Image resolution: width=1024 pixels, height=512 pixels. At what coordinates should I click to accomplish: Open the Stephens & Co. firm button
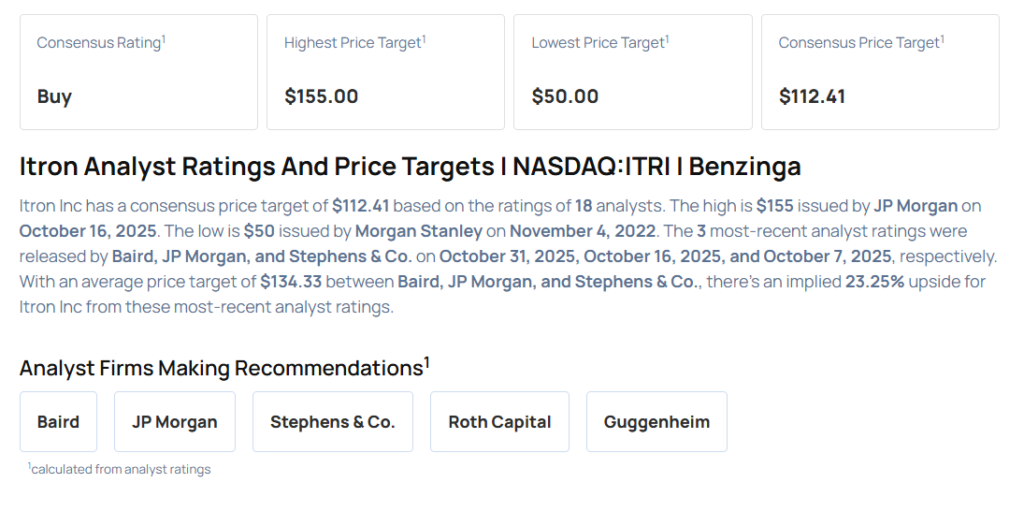coord(332,421)
